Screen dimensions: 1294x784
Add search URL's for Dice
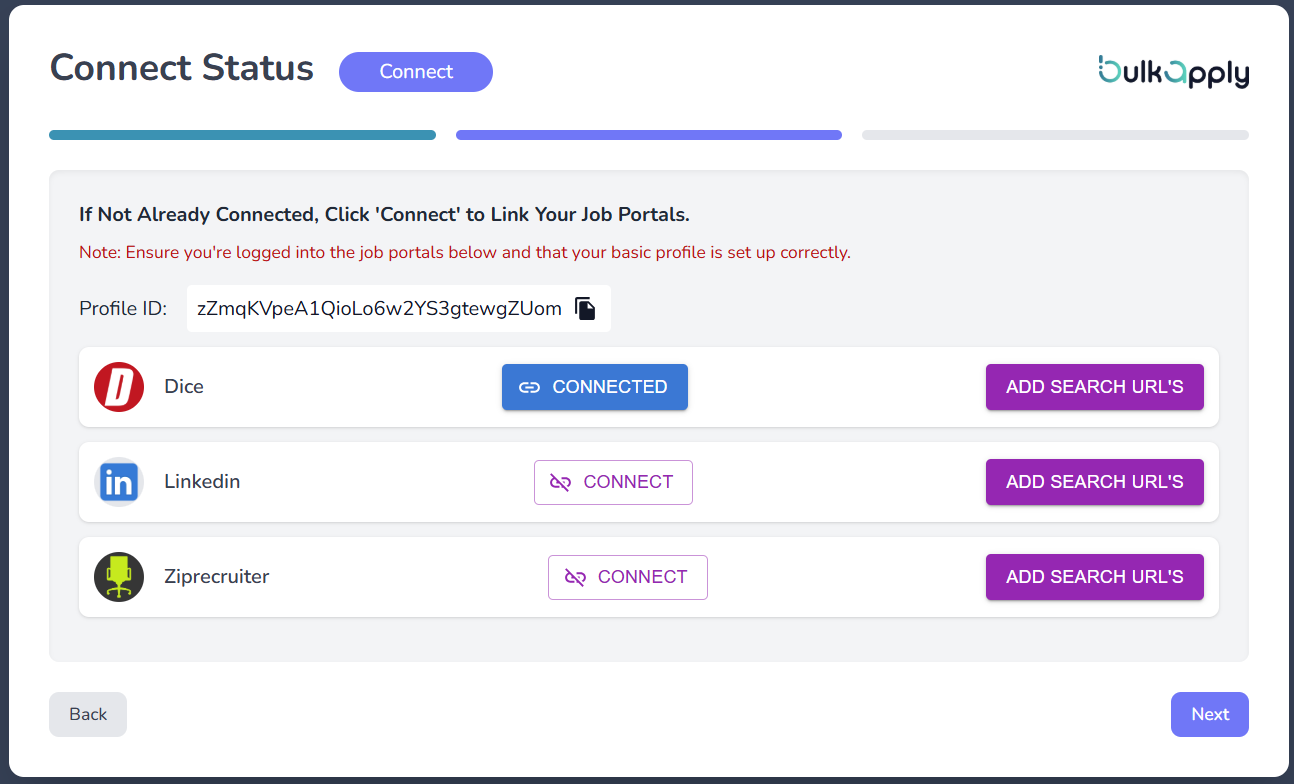coord(1094,387)
